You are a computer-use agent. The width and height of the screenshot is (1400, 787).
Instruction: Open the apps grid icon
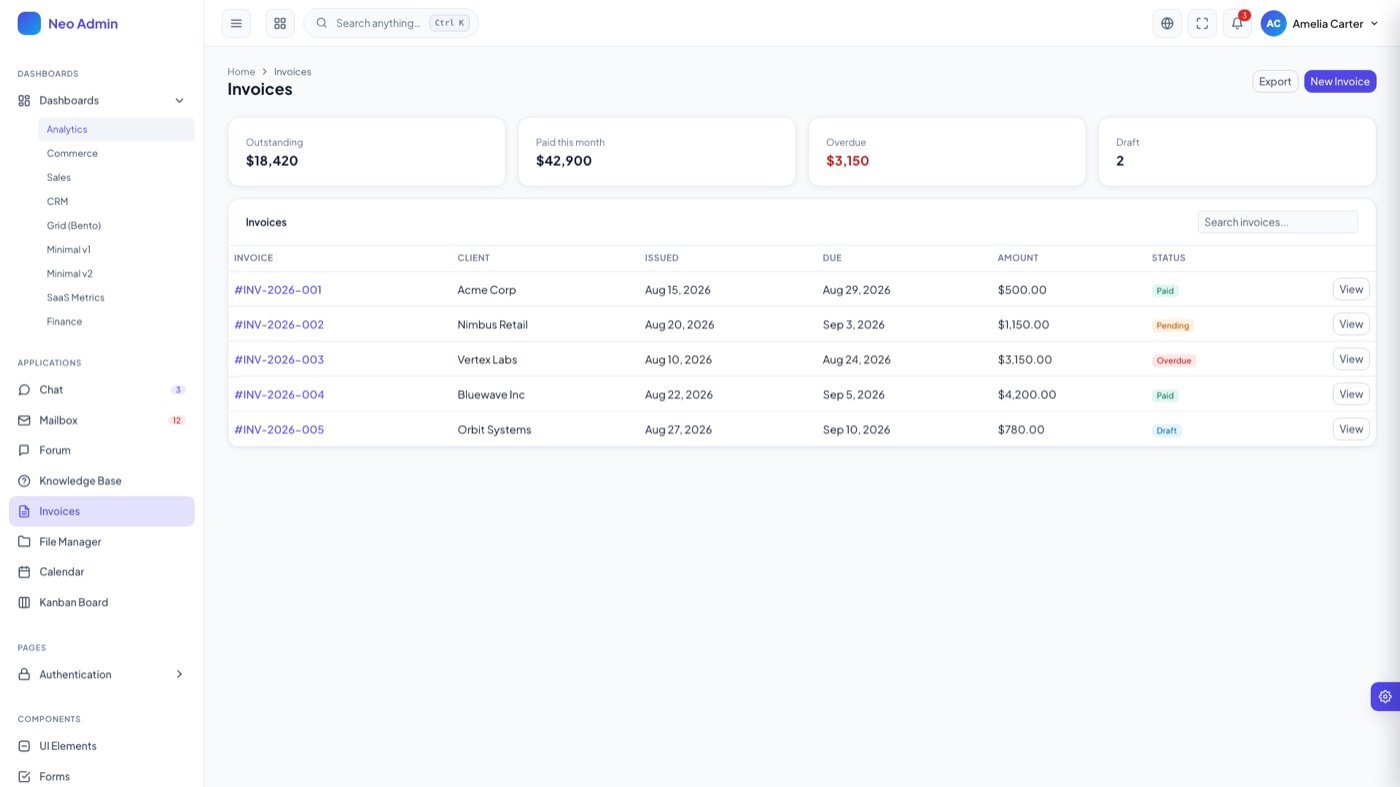coord(280,23)
